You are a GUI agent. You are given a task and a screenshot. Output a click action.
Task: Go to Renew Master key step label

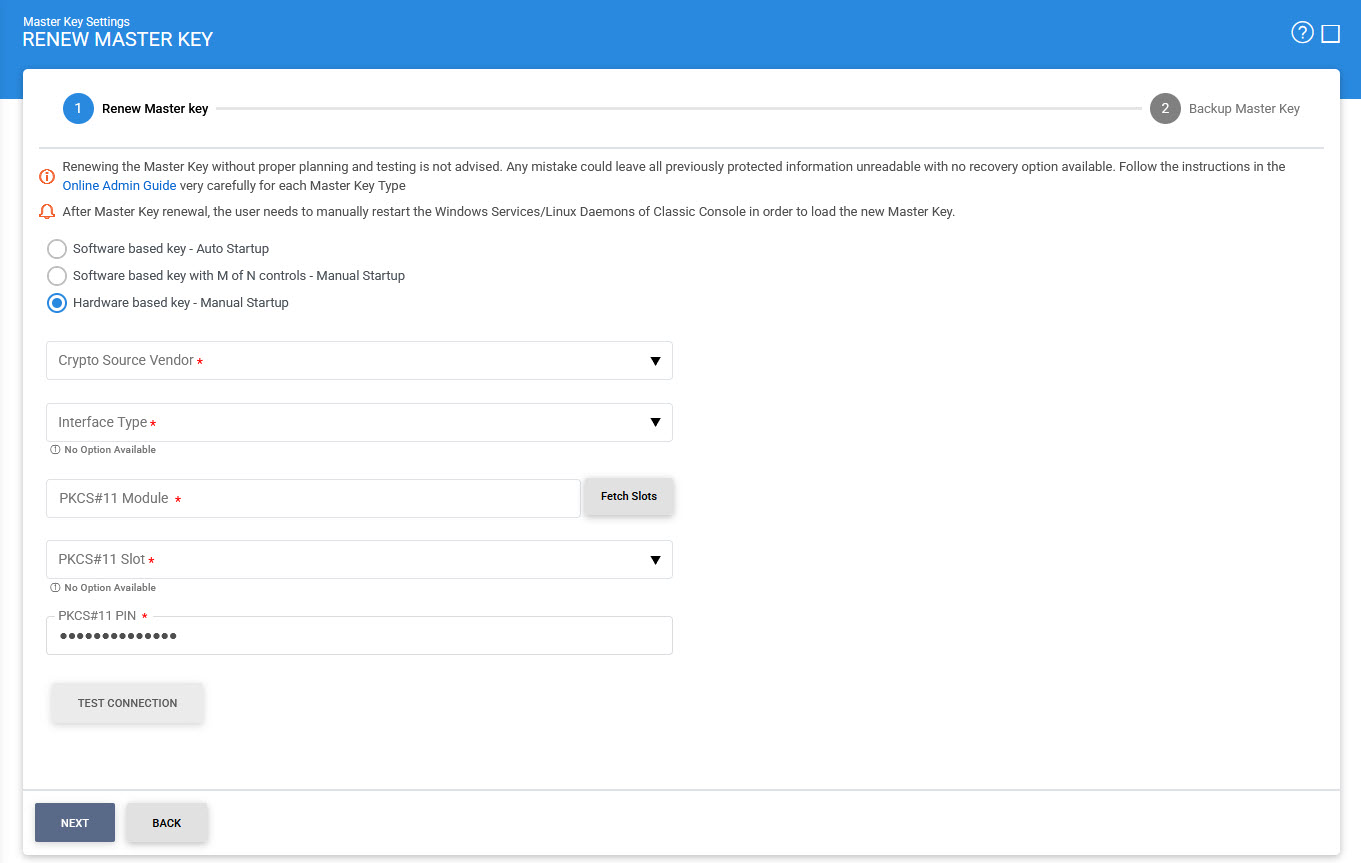[x=155, y=108]
